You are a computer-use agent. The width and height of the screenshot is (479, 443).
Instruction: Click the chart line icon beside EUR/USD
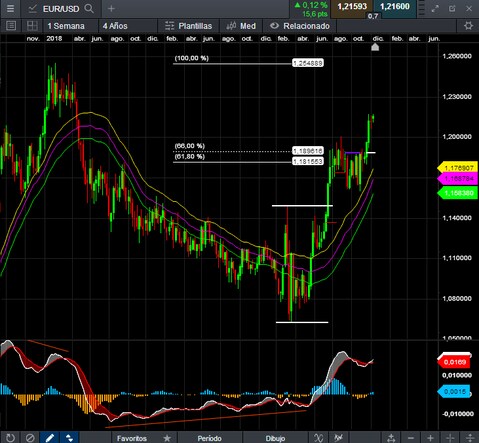(x=32, y=9)
